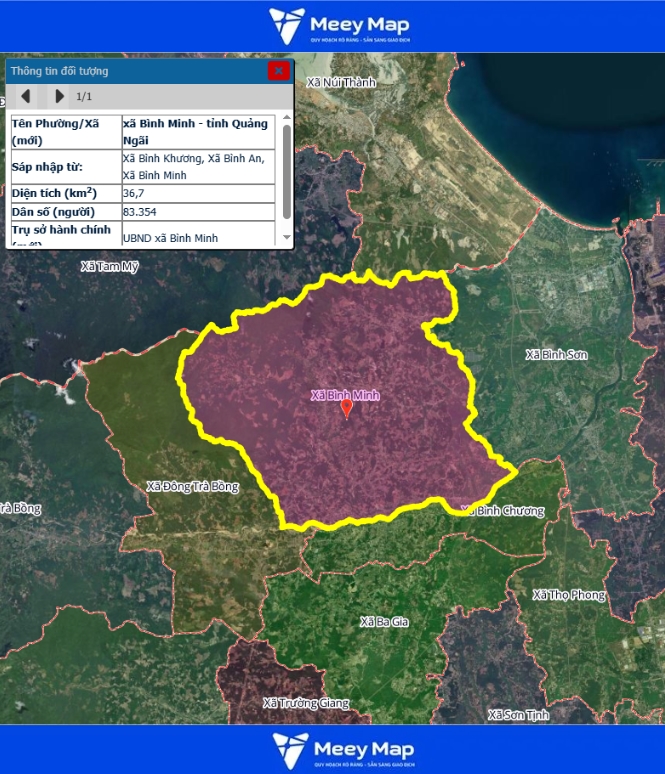Click the Xã Tam Mỹ map label

[x=111, y=267]
